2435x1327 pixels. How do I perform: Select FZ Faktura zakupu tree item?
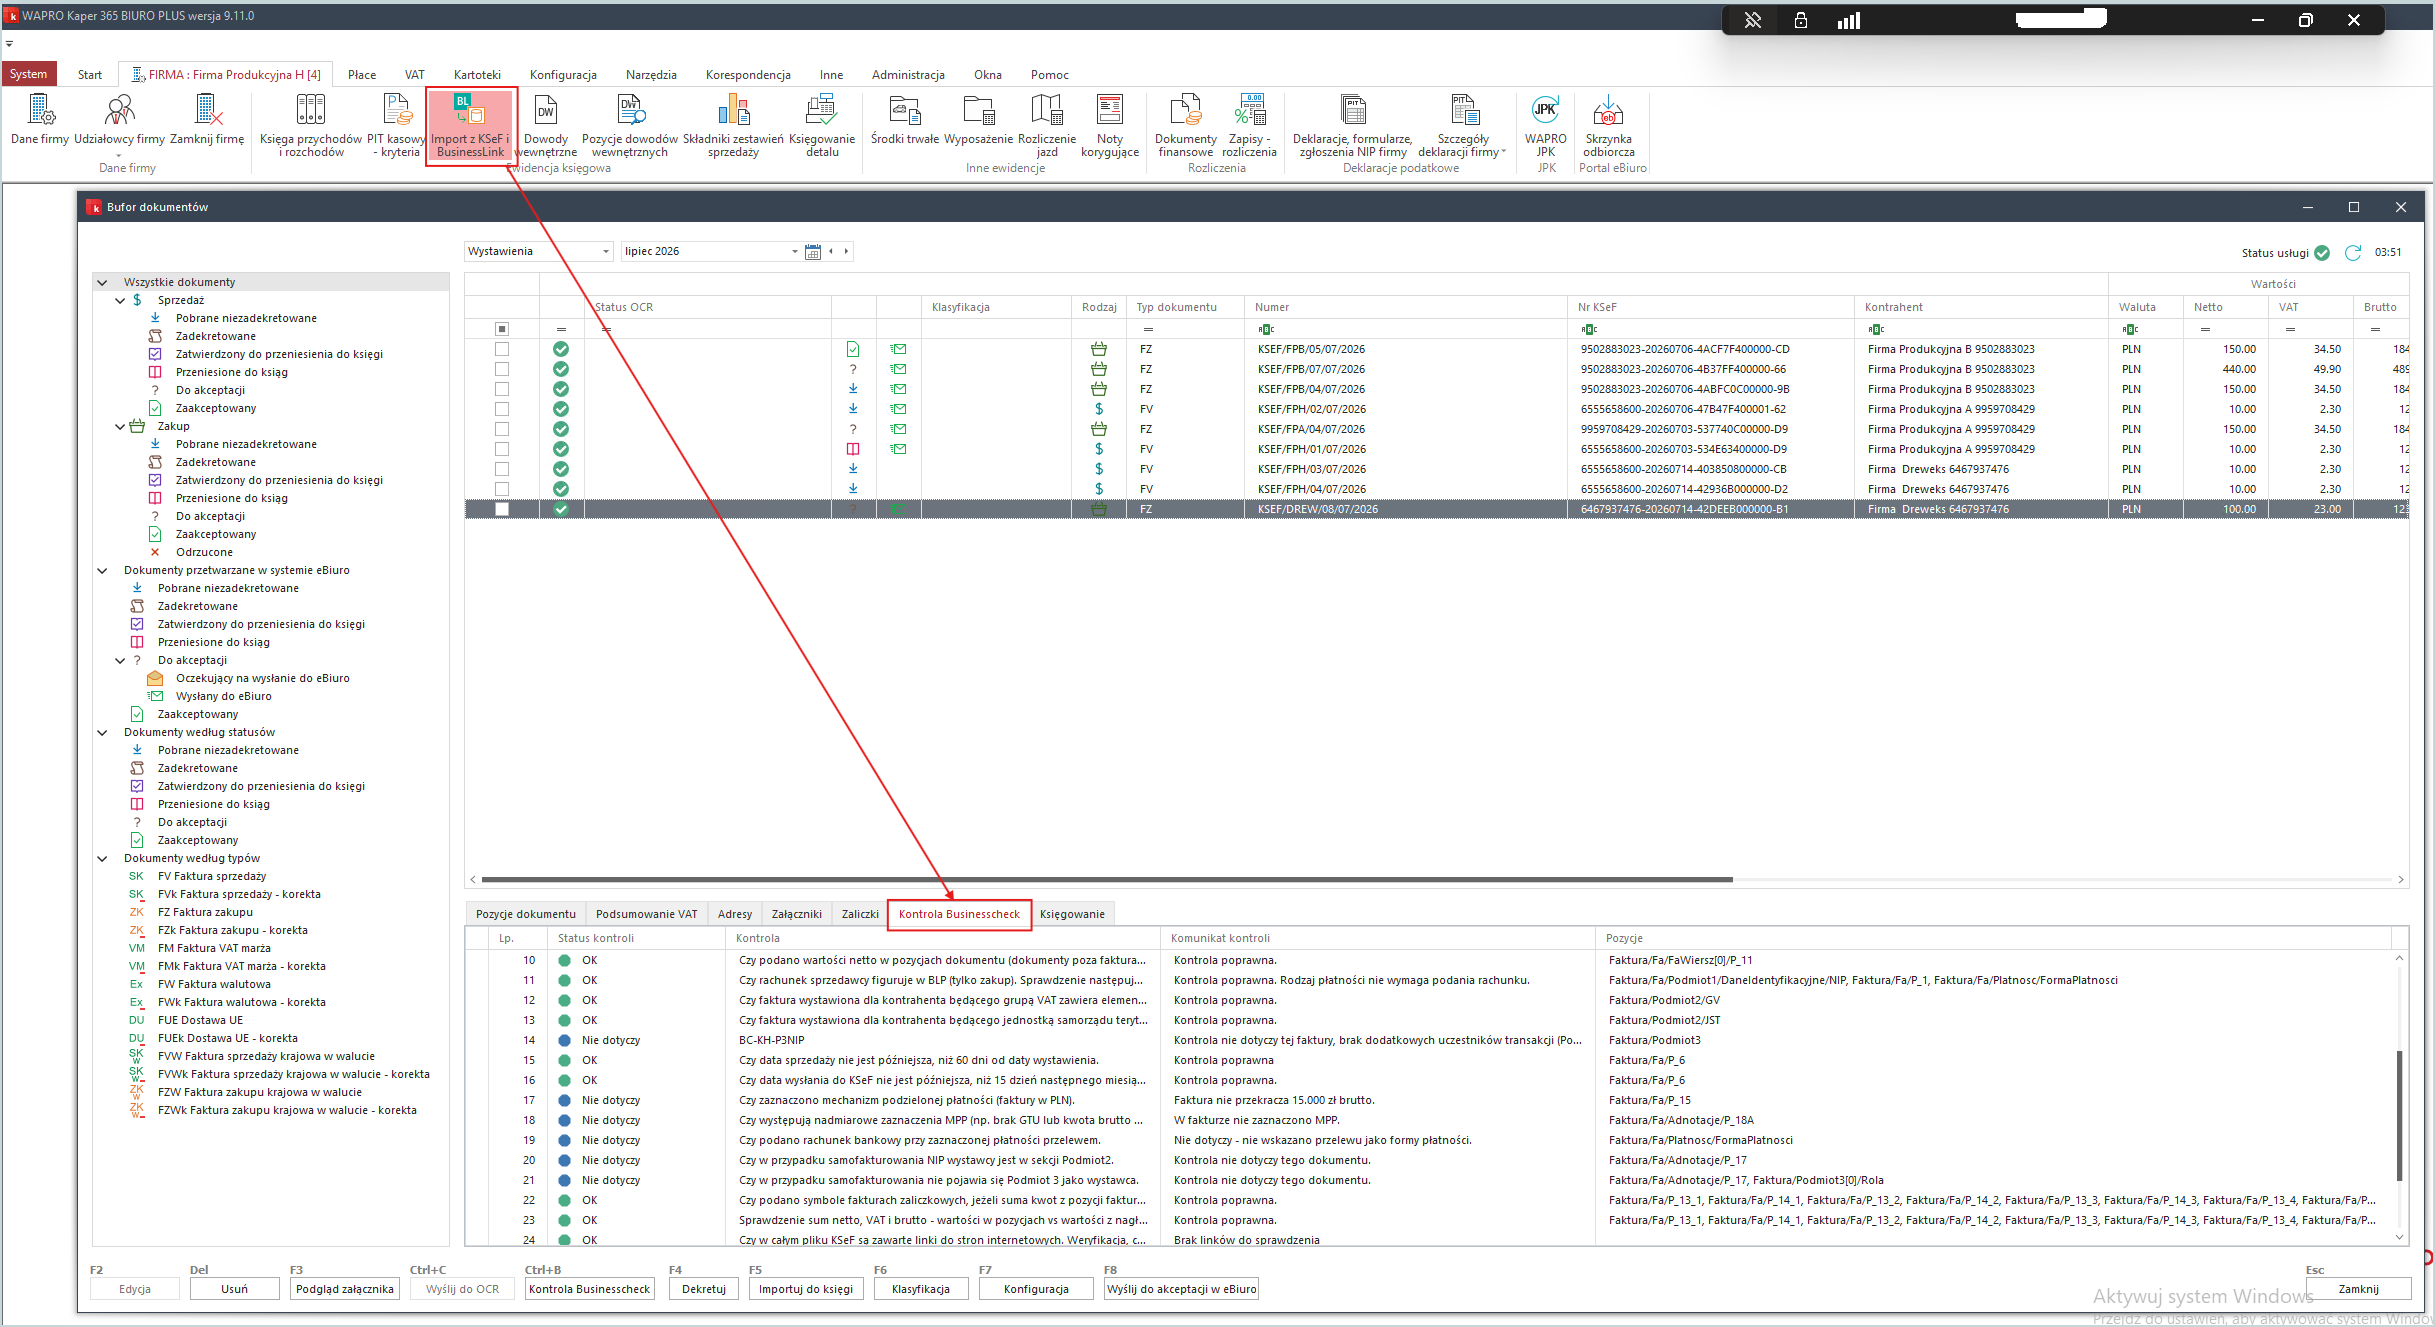205,913
